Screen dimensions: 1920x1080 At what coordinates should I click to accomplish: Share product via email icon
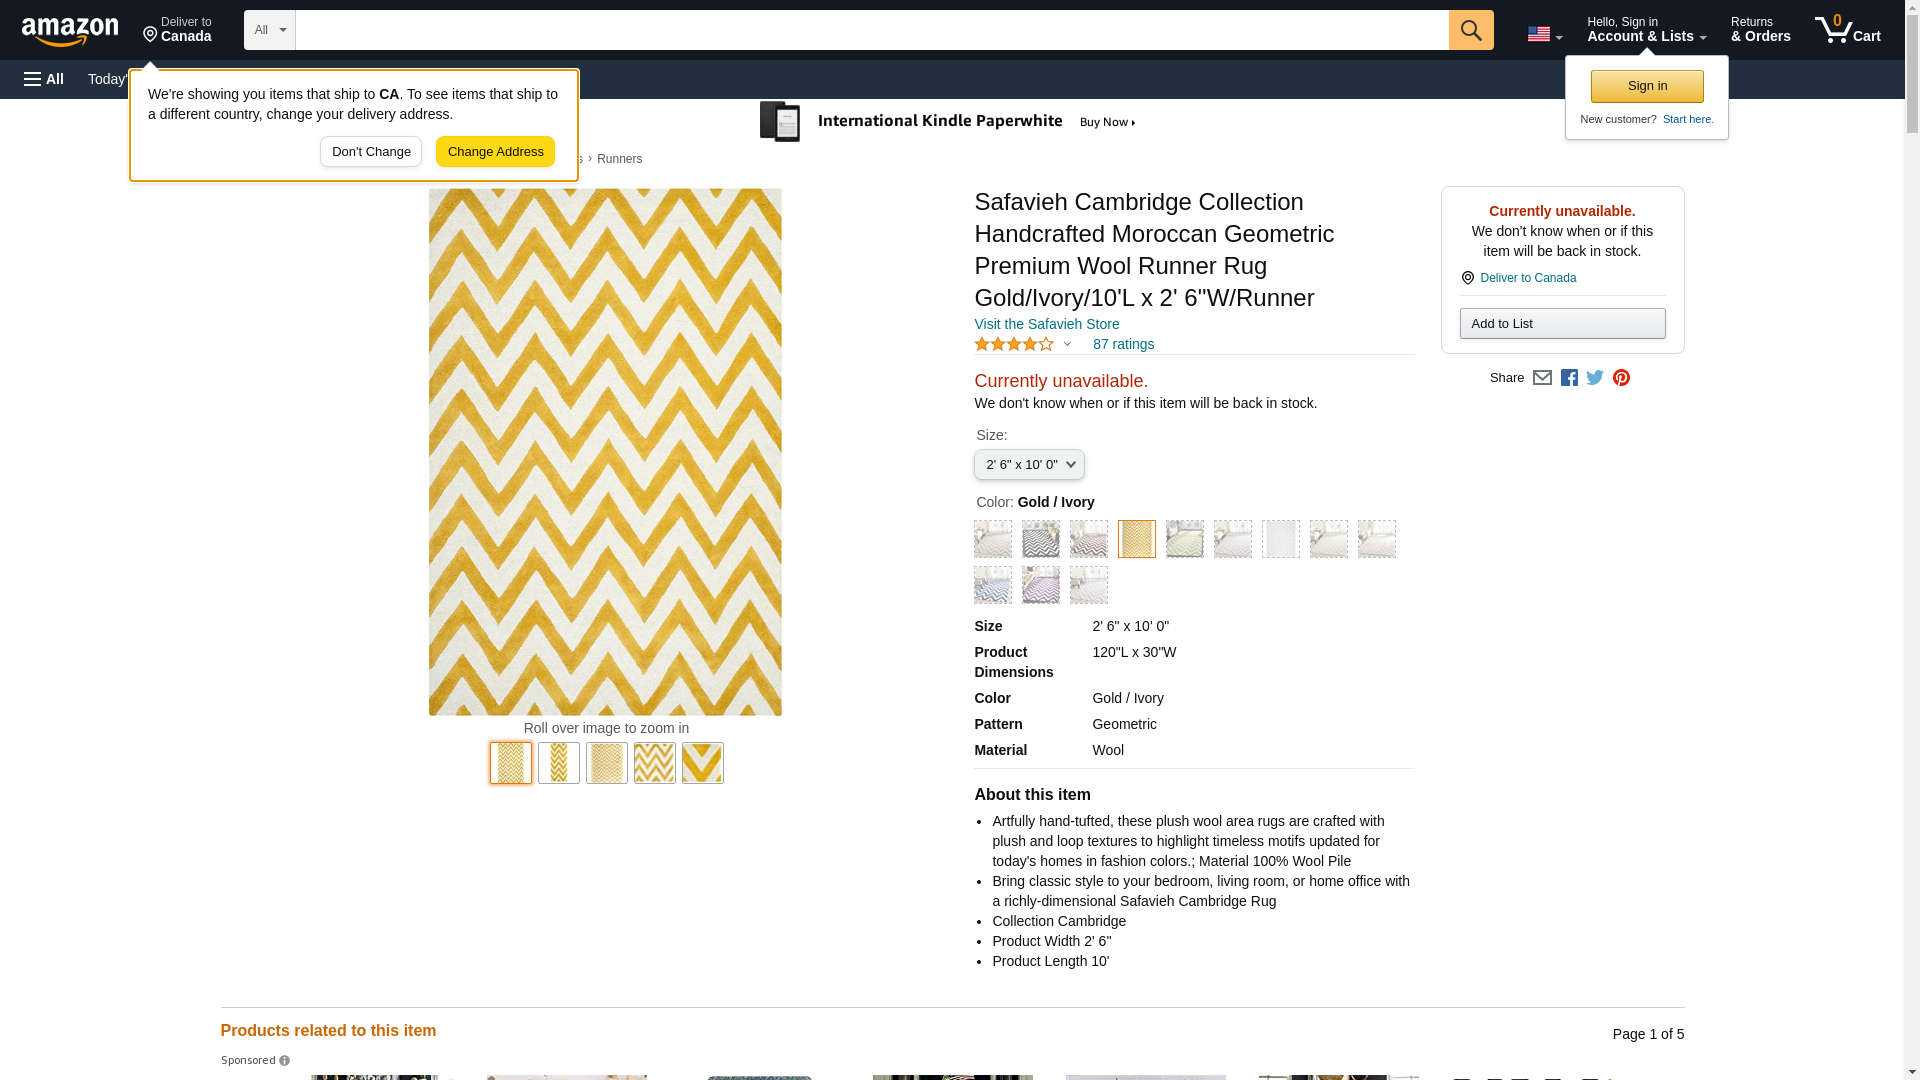coord(1542,378)
